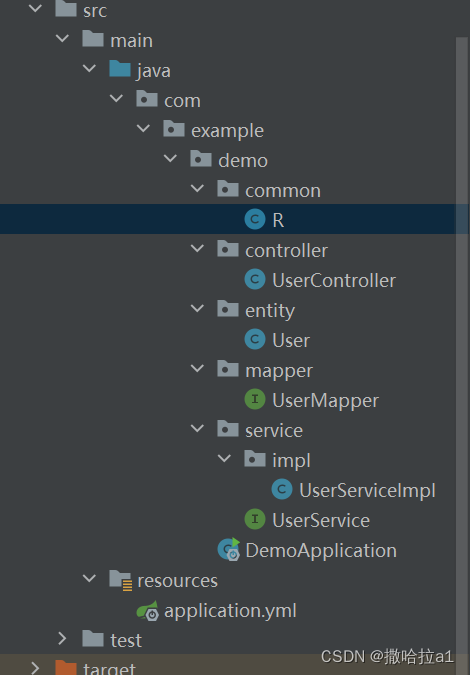Select the resources folder label
The width and height of the screenshot is (470, 675).
178,581
